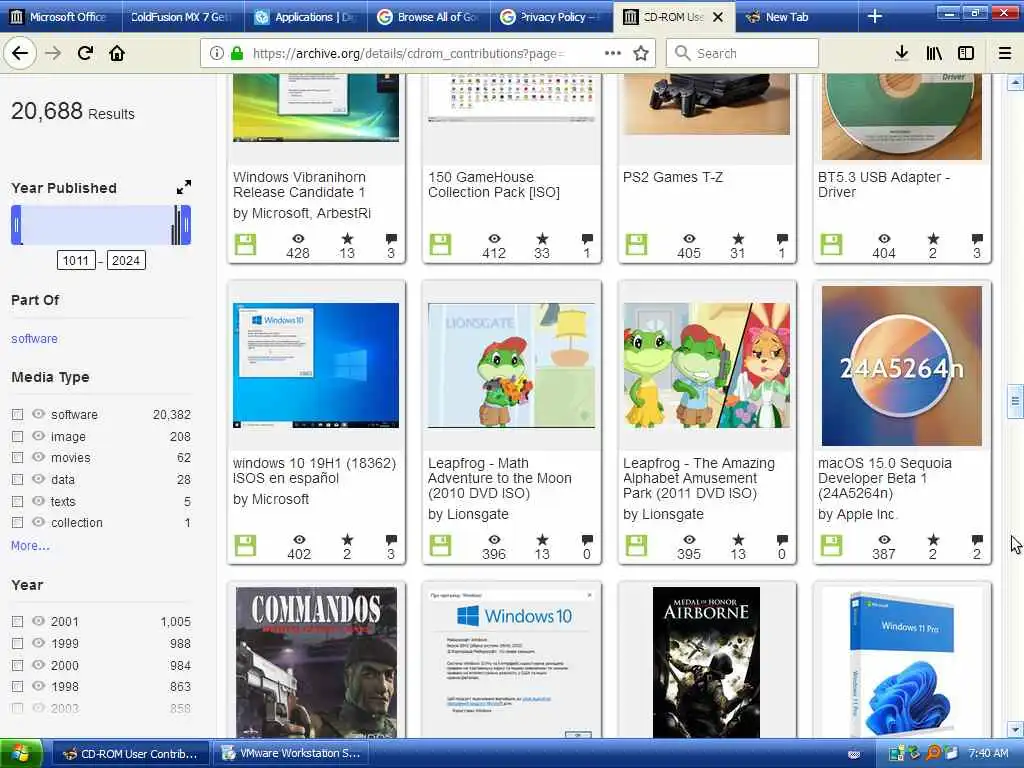Viewport: 1024px width, 768px height.
Task: Bookmark this page with the star icon
Action: click(641, 54)
